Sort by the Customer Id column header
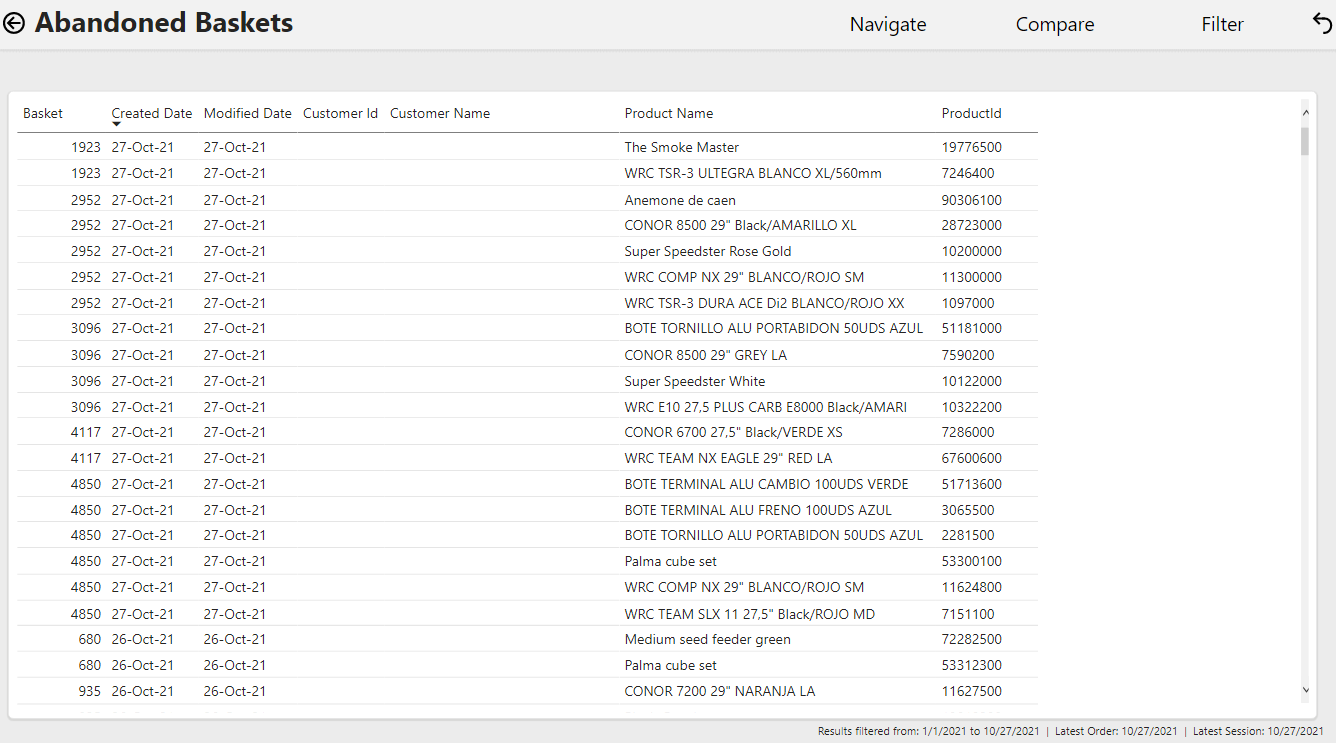Image resolution: width=1336 pixels, height=743 pixels. point(340,113)
